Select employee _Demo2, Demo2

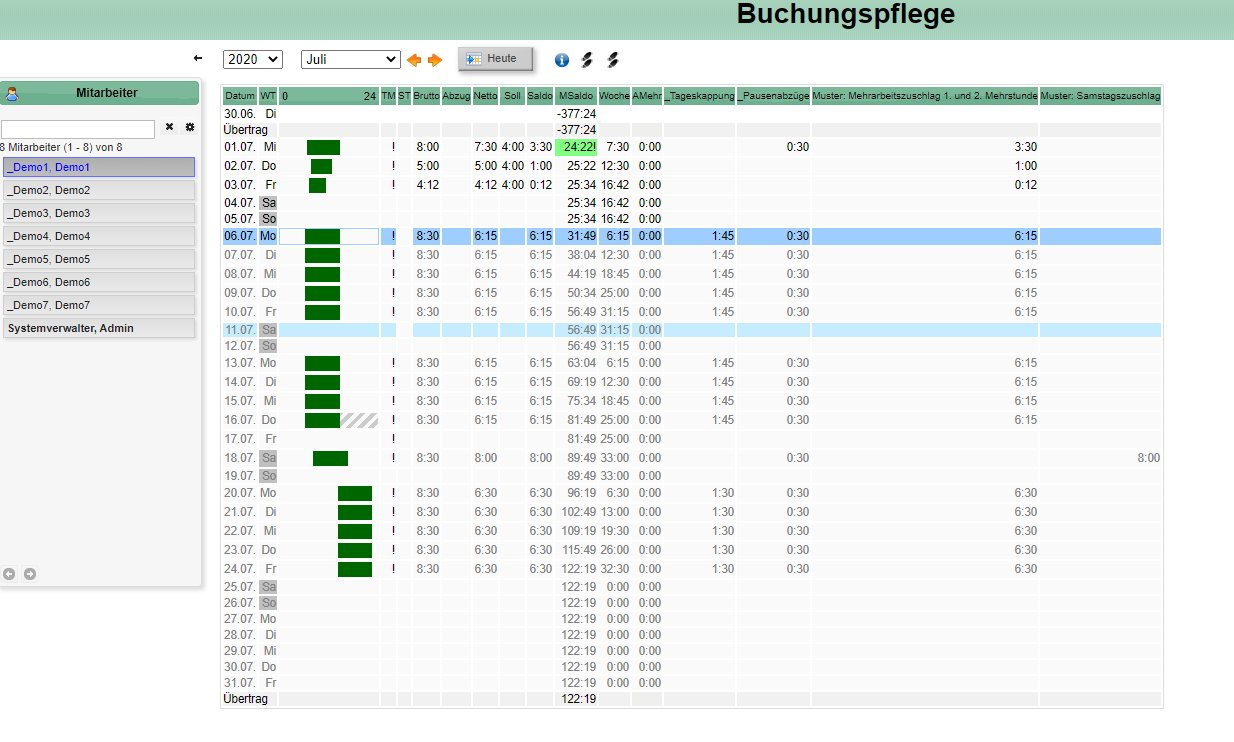pos(98,190)
